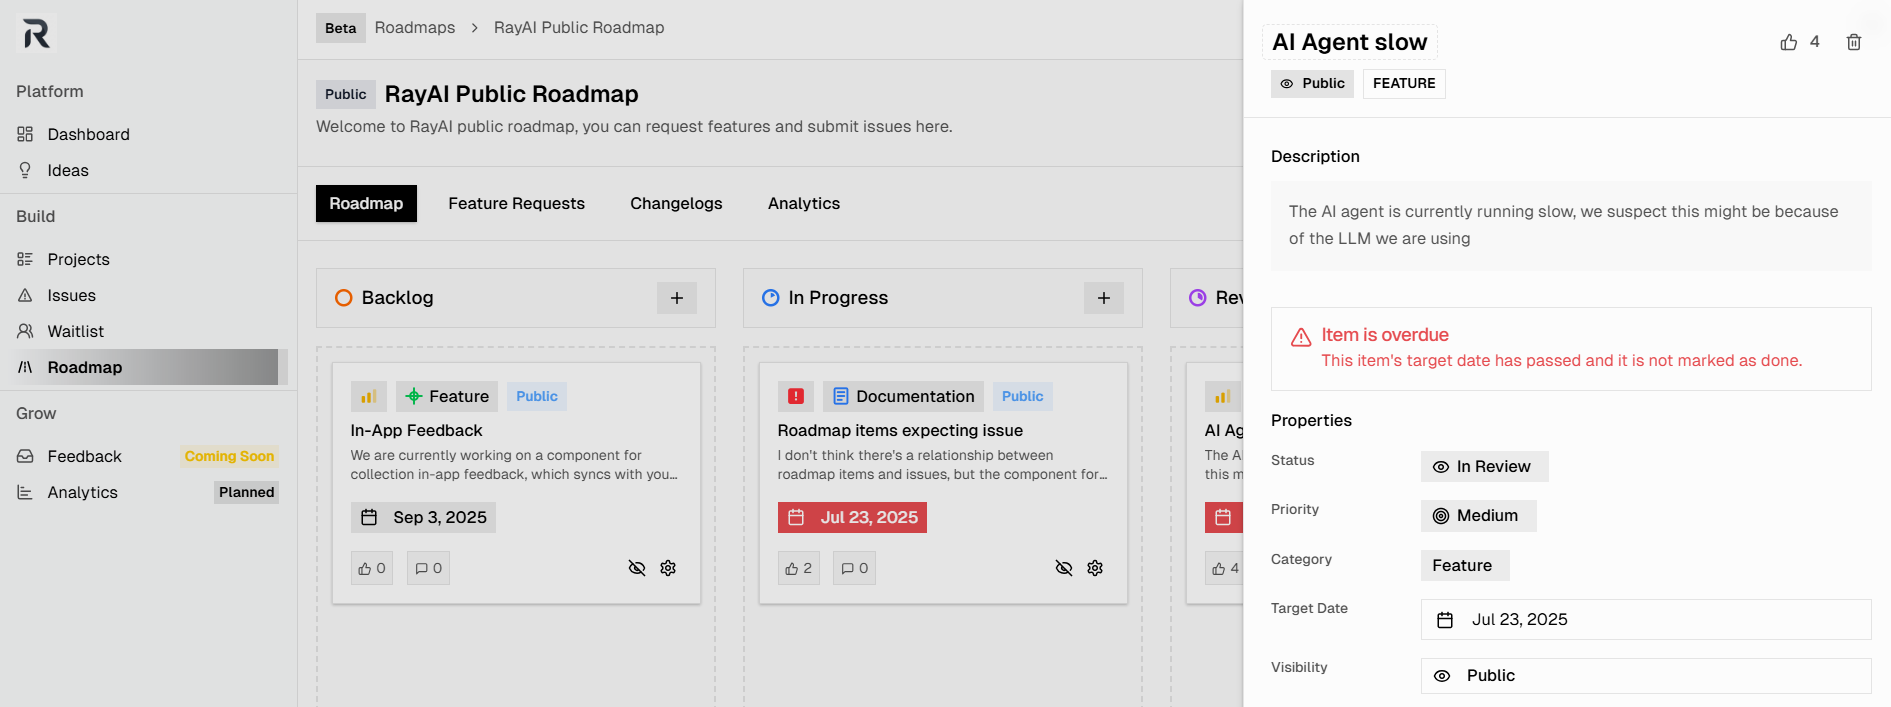Toggle visibility on In-App Feedback card
1891x707 pixels.
point(637,568)
